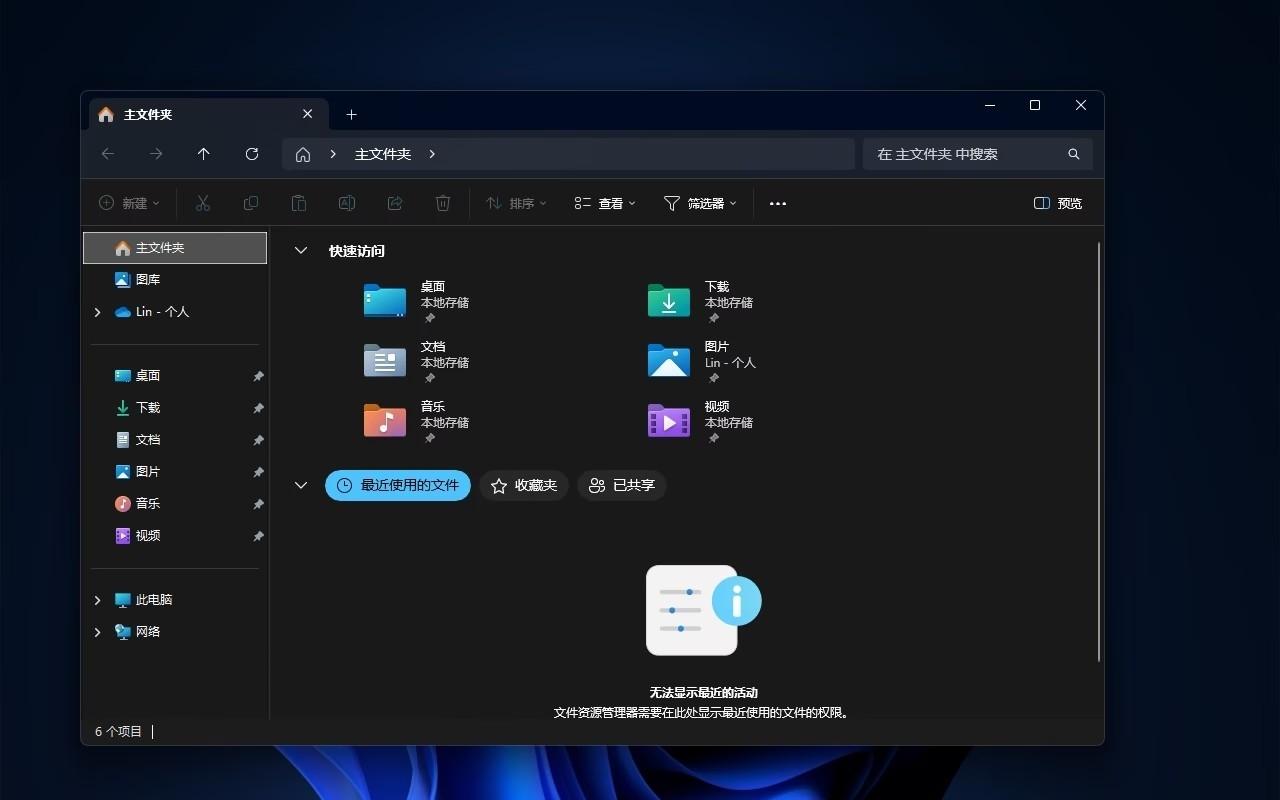Click the Cut scissors icon
This screenshot has width=1280, height=800.
tap(203, 203)
